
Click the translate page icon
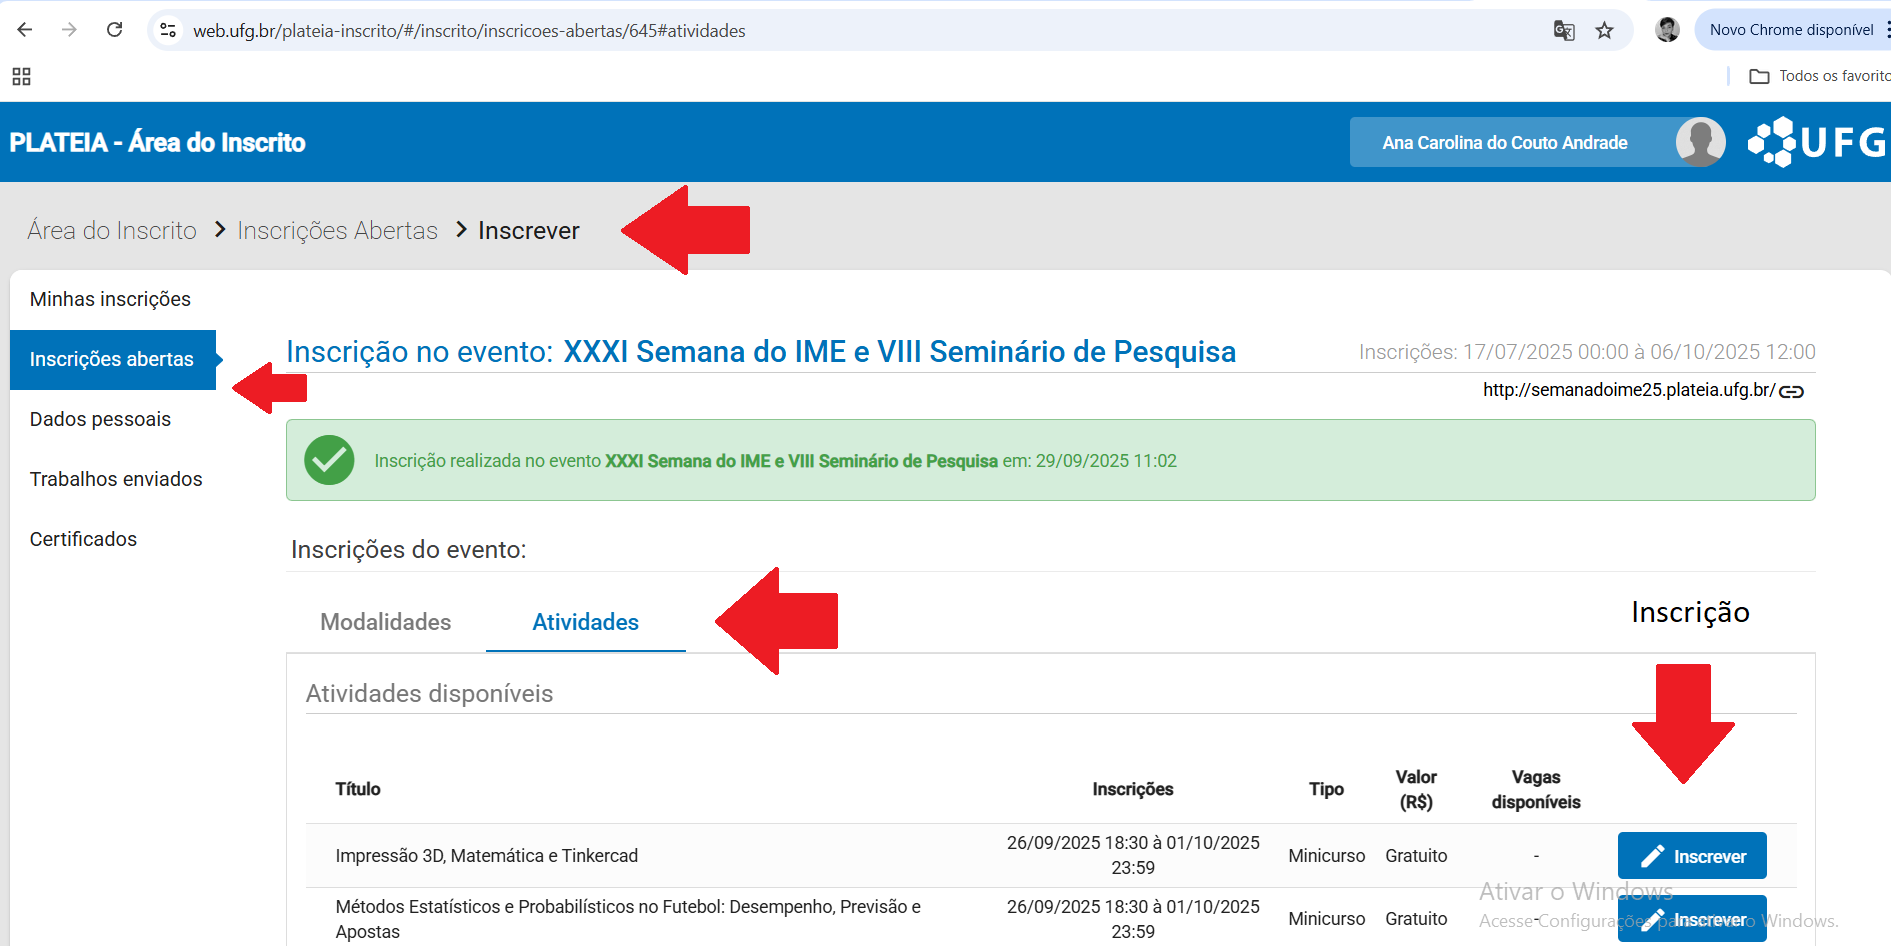pos(1564,31)
